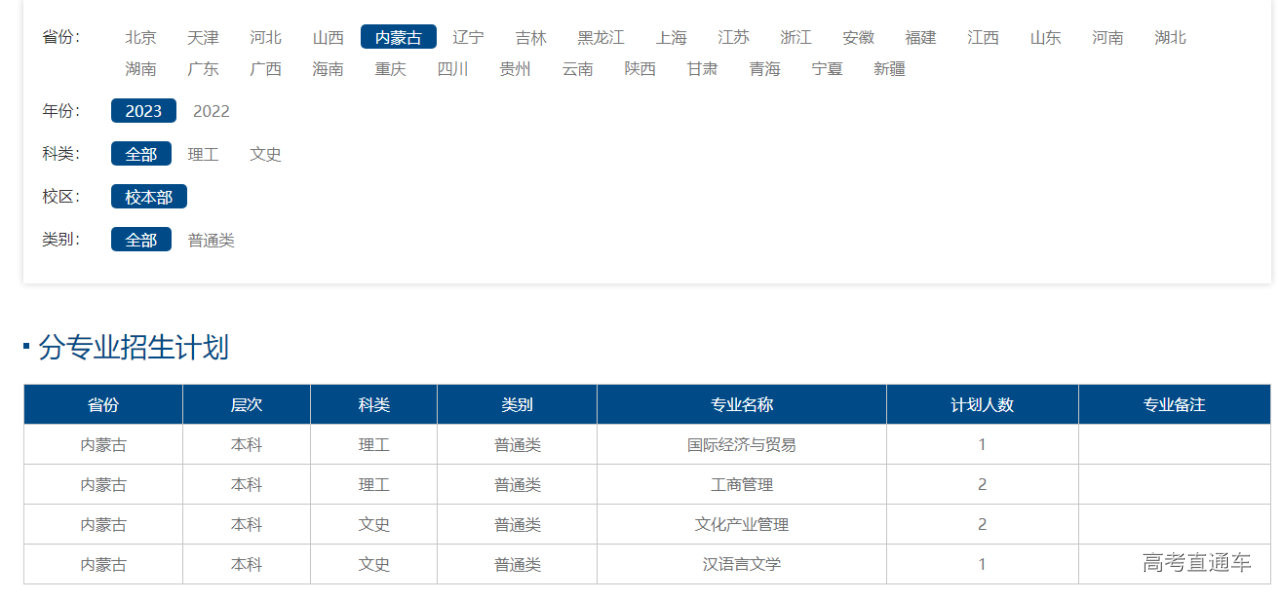Select 全部 in 类别 row

(141, 240)
